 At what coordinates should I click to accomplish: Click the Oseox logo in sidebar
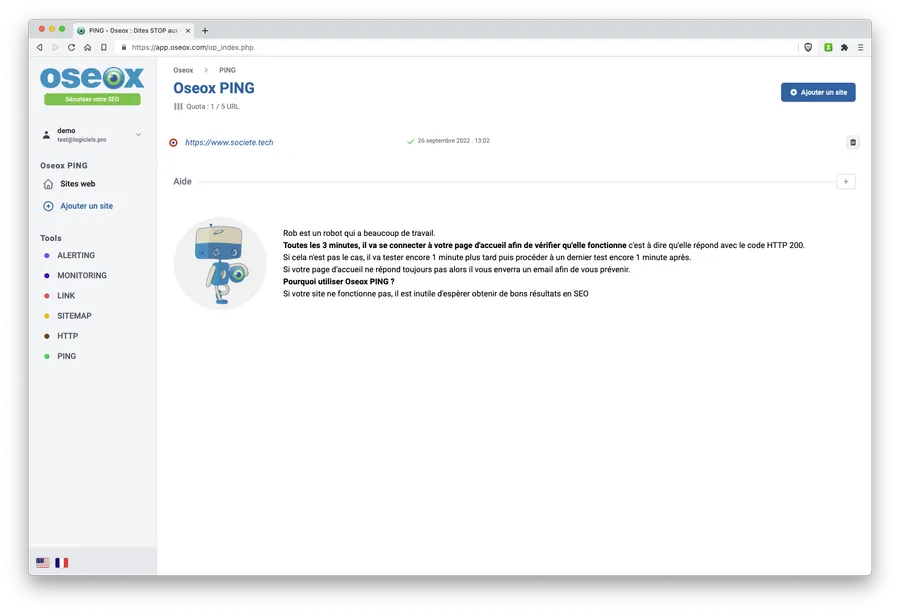tap(92, 78)
